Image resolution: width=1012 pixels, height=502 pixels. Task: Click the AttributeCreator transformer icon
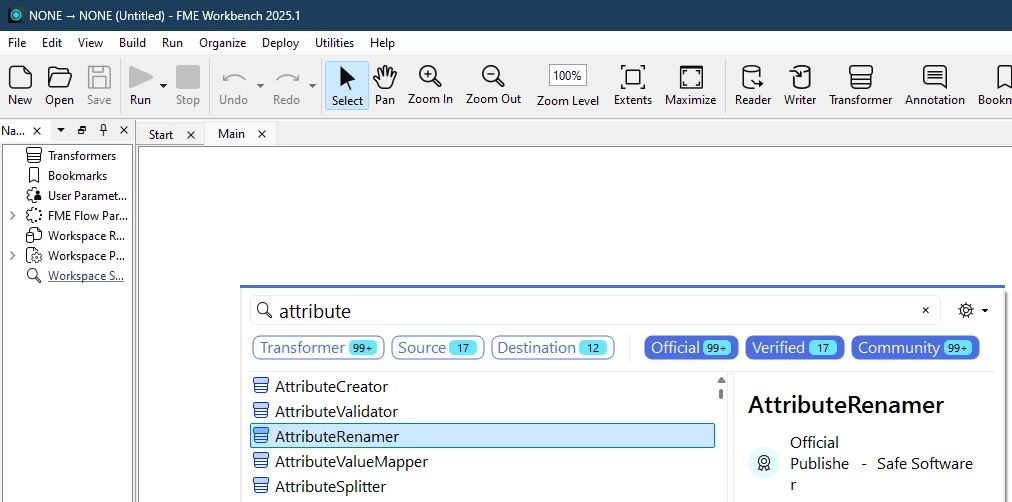[260, 387]
